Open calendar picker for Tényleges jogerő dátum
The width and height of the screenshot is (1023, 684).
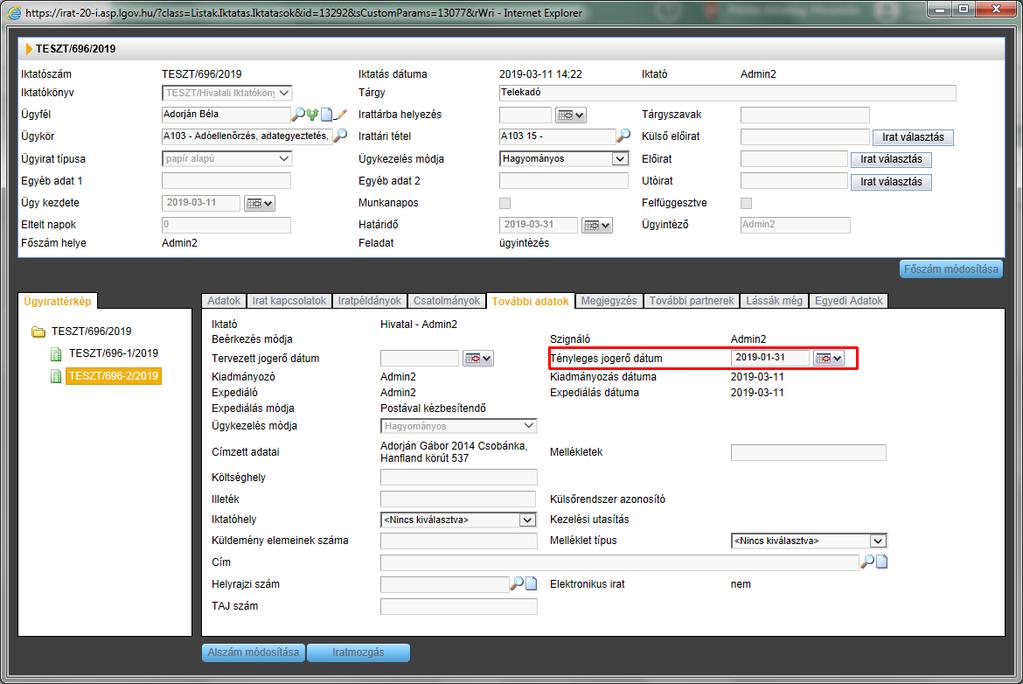pos(829,358)
